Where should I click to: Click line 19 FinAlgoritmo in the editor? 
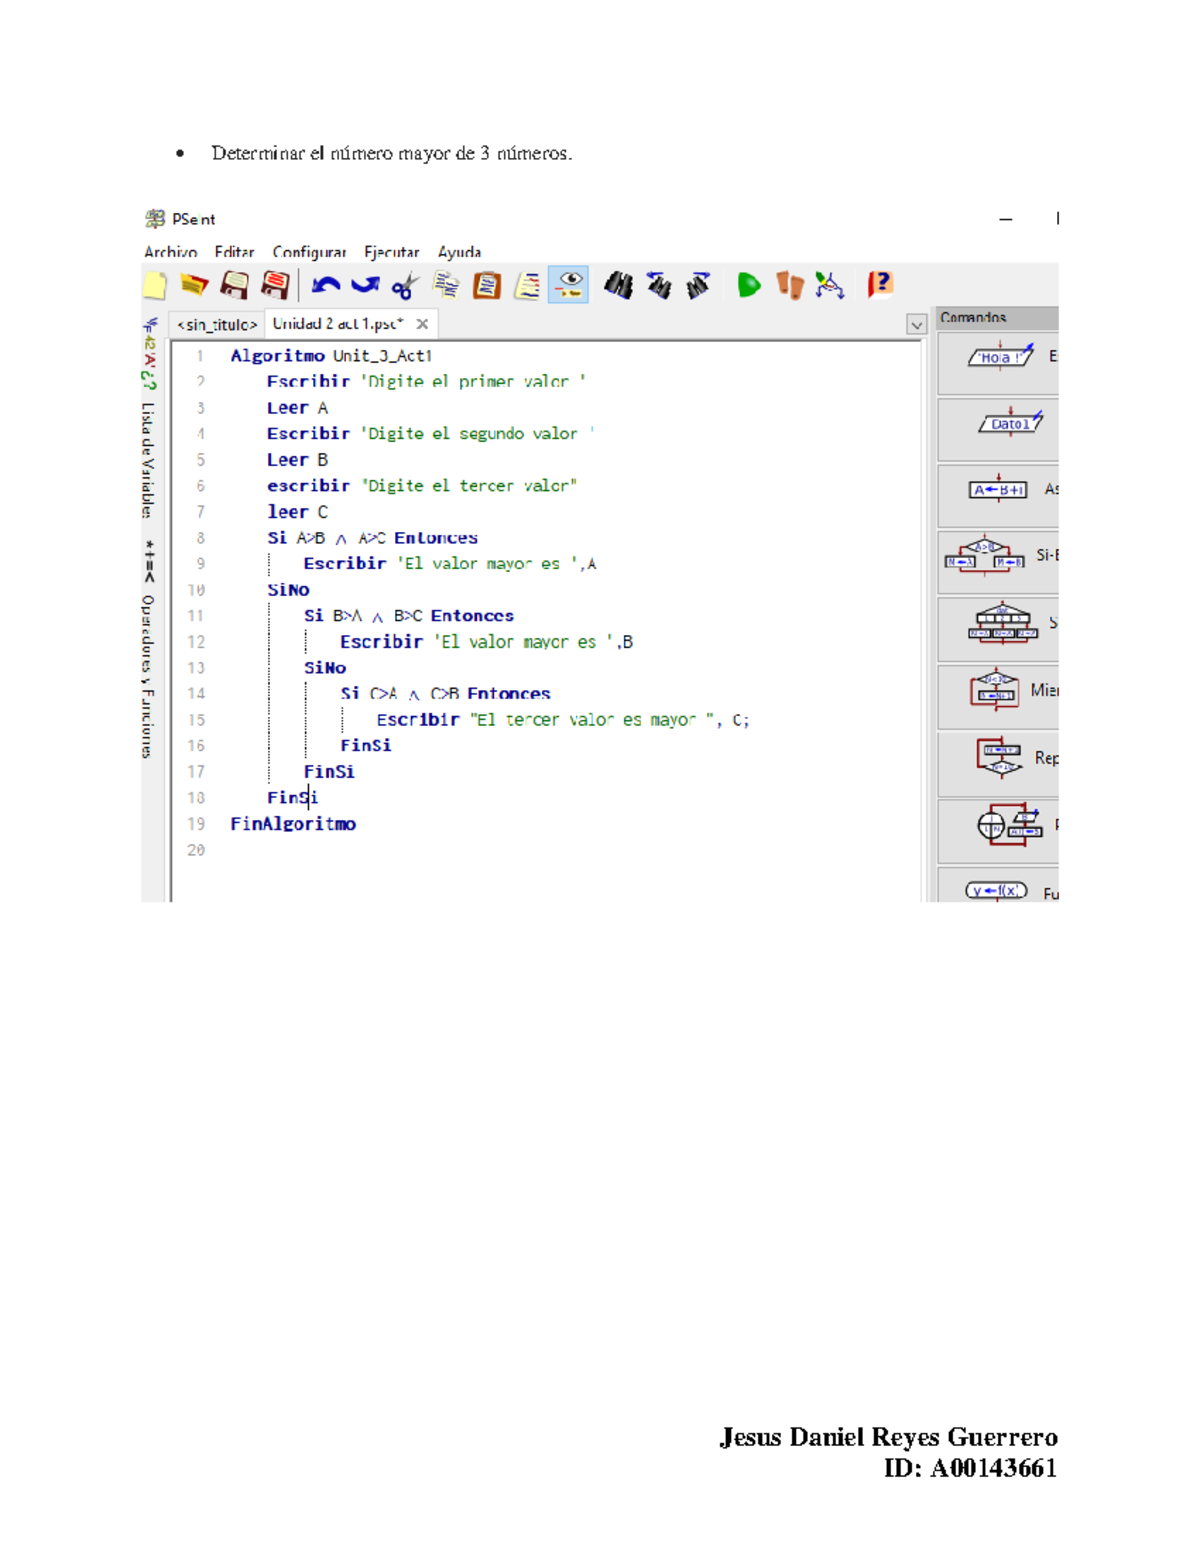(x=293, y=824)
